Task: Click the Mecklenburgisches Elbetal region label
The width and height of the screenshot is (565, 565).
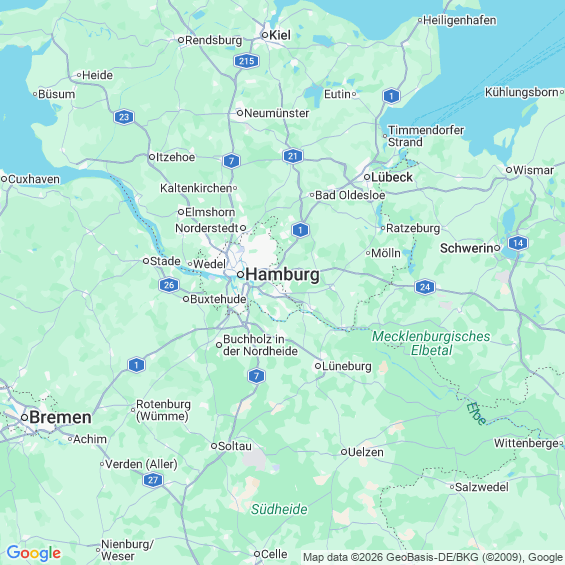Action: point(431,343)
